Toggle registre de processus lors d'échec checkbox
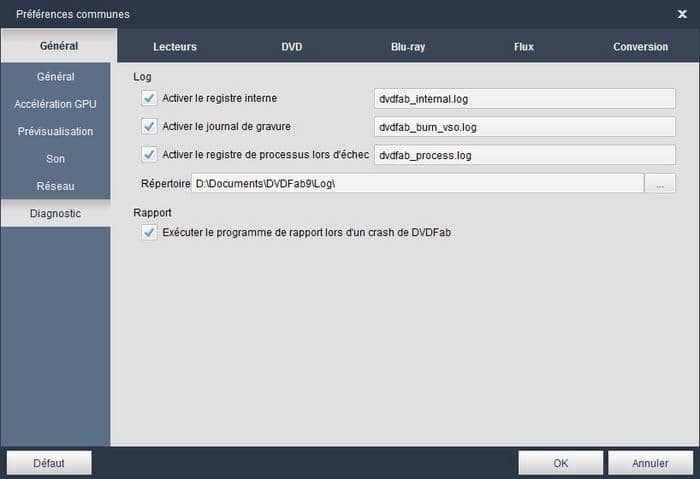 point(149,154)
